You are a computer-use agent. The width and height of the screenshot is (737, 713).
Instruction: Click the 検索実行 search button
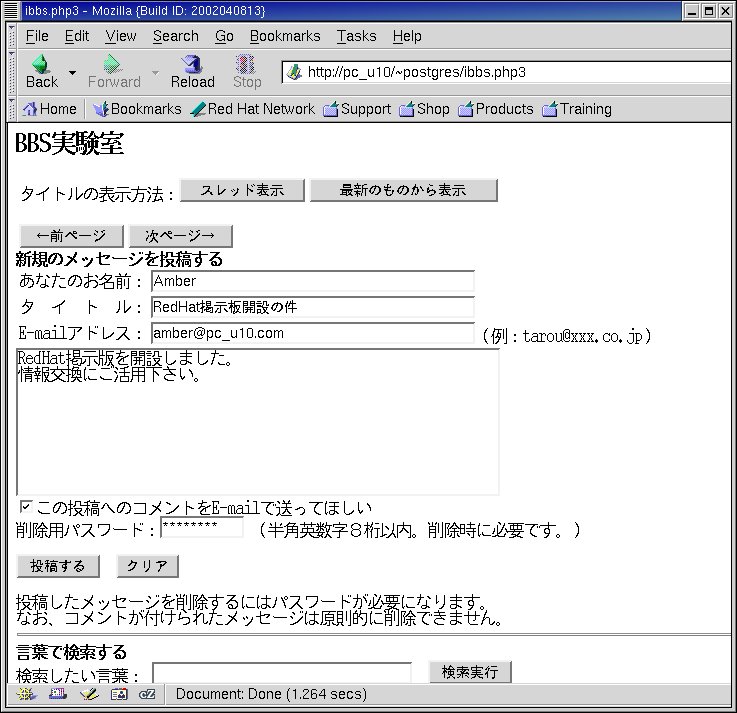[470, 672]
